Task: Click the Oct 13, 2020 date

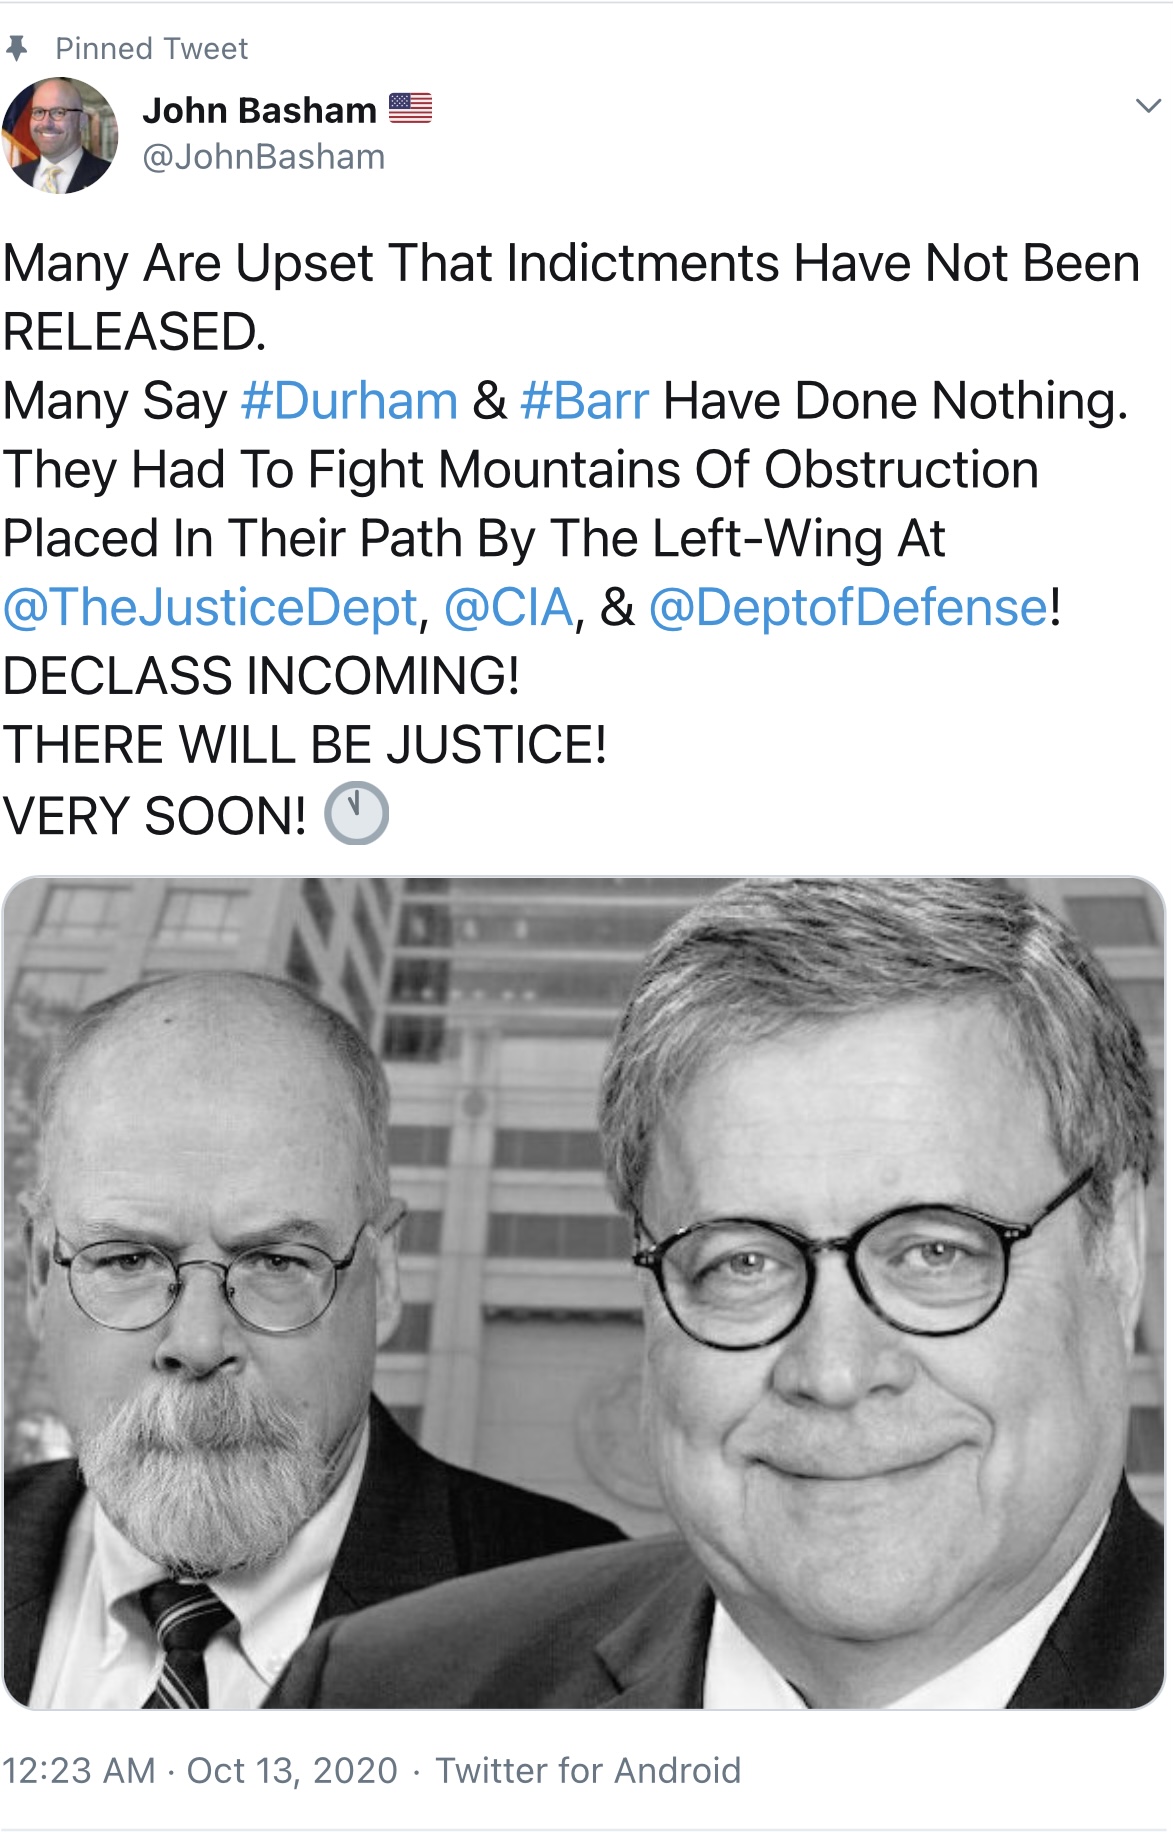Action: point(292,1770)
